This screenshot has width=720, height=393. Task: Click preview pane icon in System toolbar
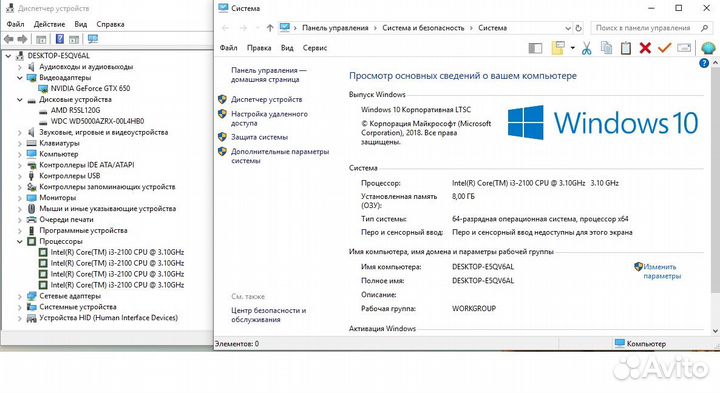click(x=535, y=48)
